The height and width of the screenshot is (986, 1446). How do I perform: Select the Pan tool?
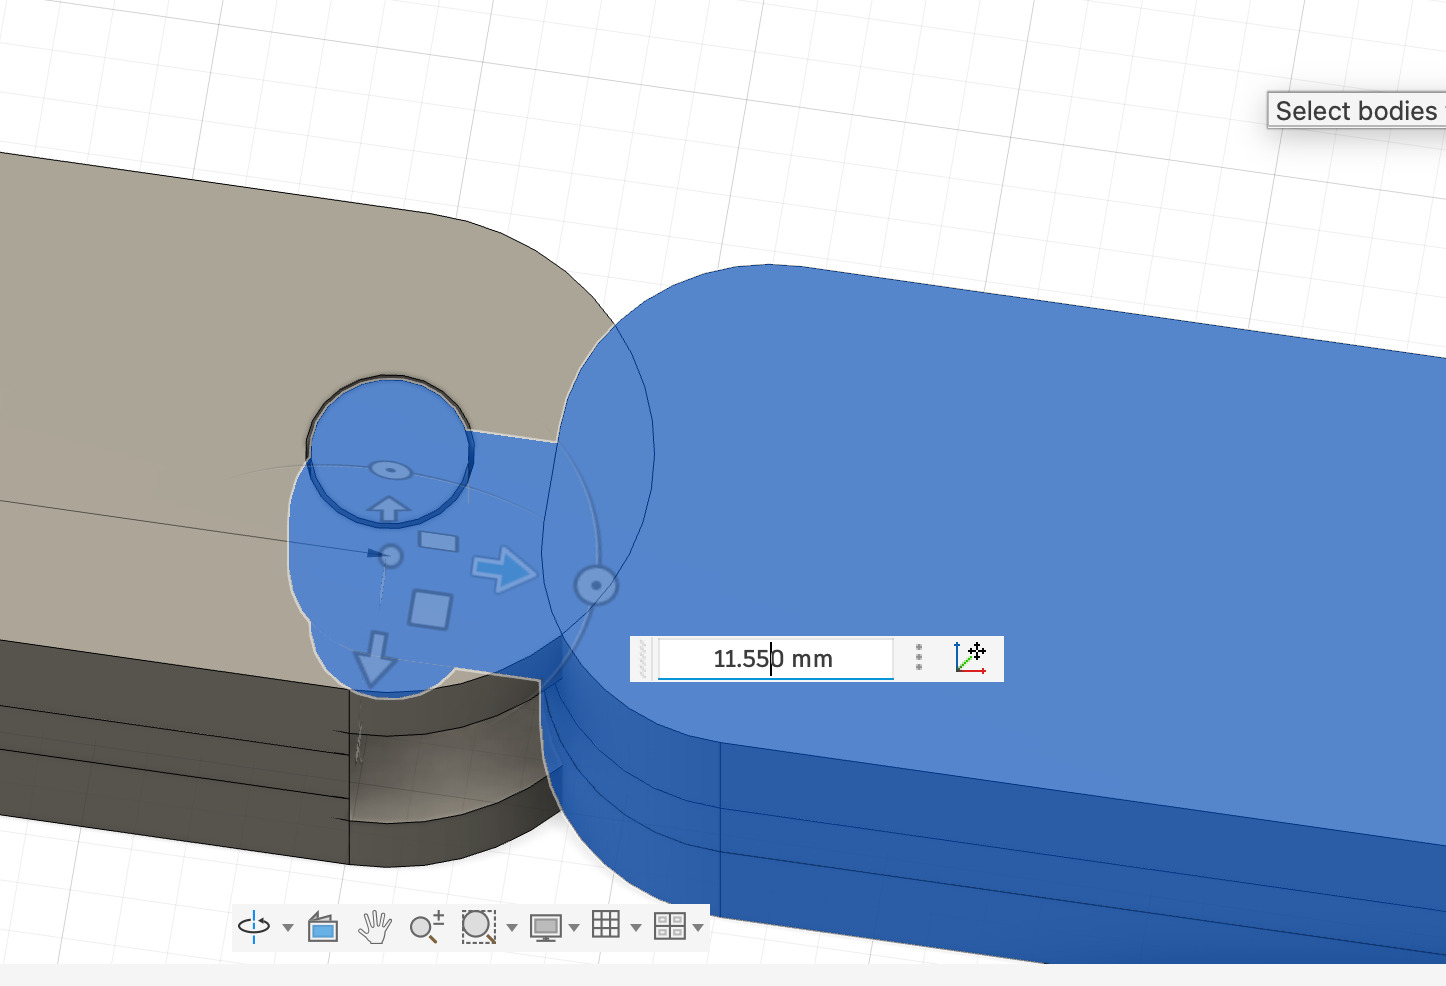click(374, 927)
